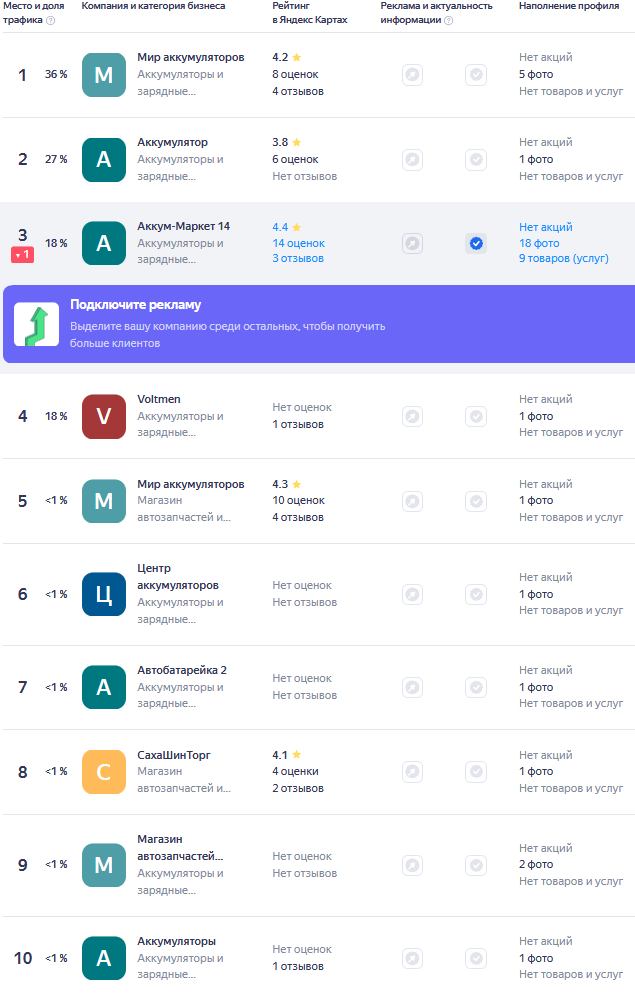The width and height of the screenshot is (635, 1000).
Task: Click the verified checkmark in Автобатарейка 2 row
Action: (476, 687)
